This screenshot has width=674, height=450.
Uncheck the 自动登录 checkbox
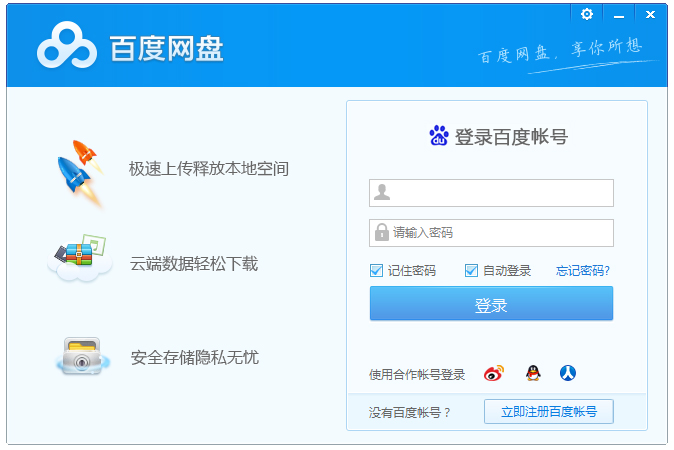471,270
